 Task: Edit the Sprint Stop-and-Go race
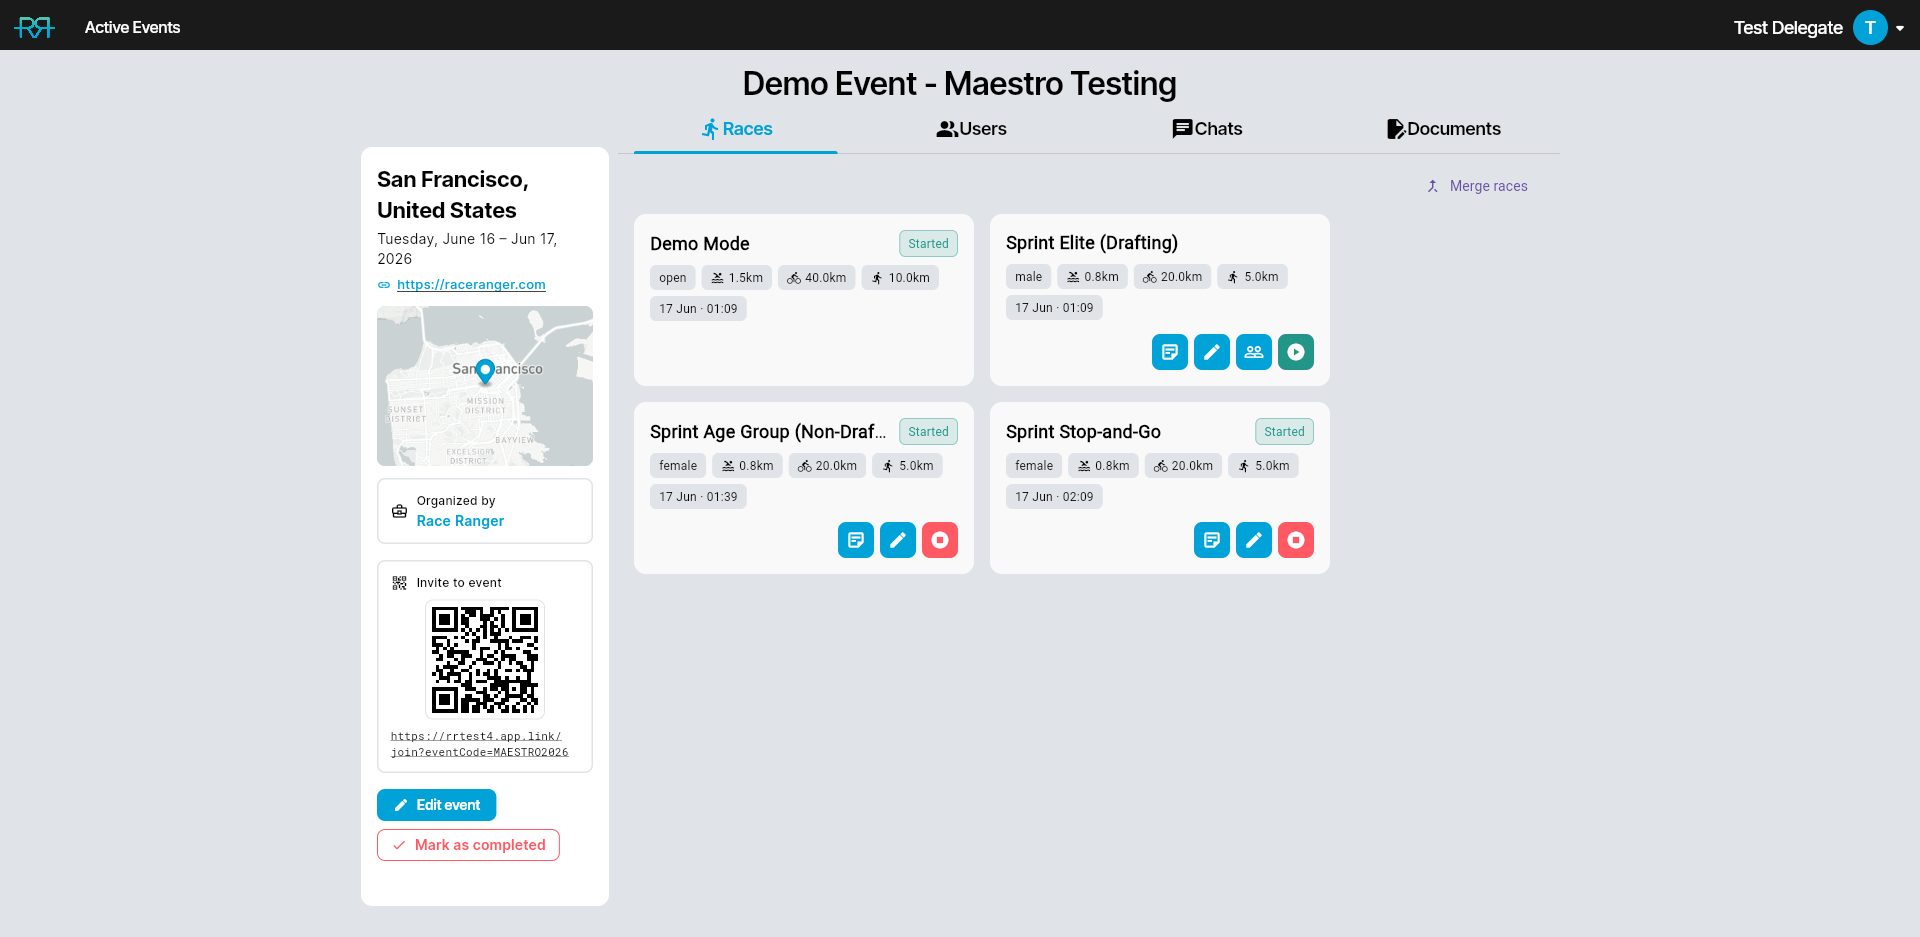(1254, 540)
